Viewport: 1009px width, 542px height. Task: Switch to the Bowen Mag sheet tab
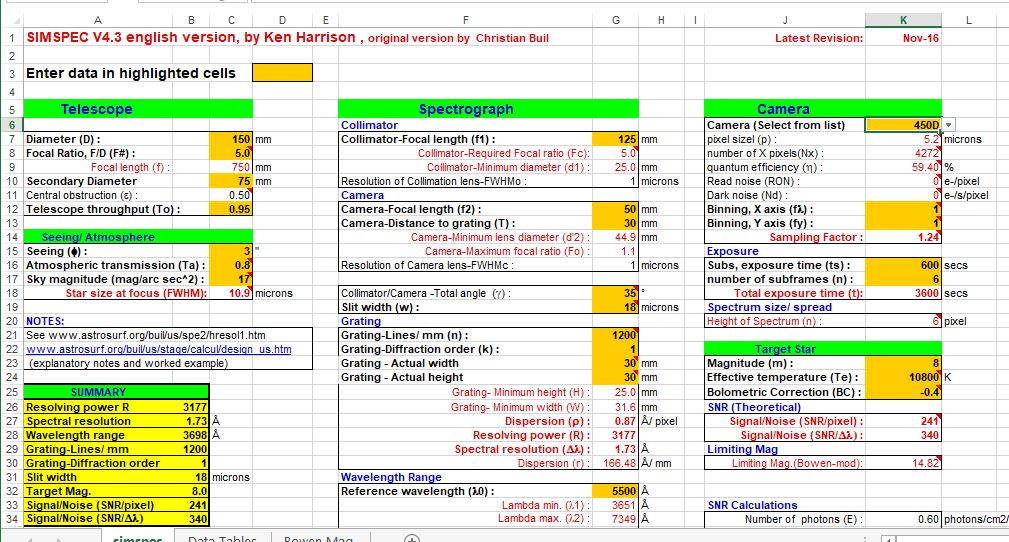coord(318,537)
